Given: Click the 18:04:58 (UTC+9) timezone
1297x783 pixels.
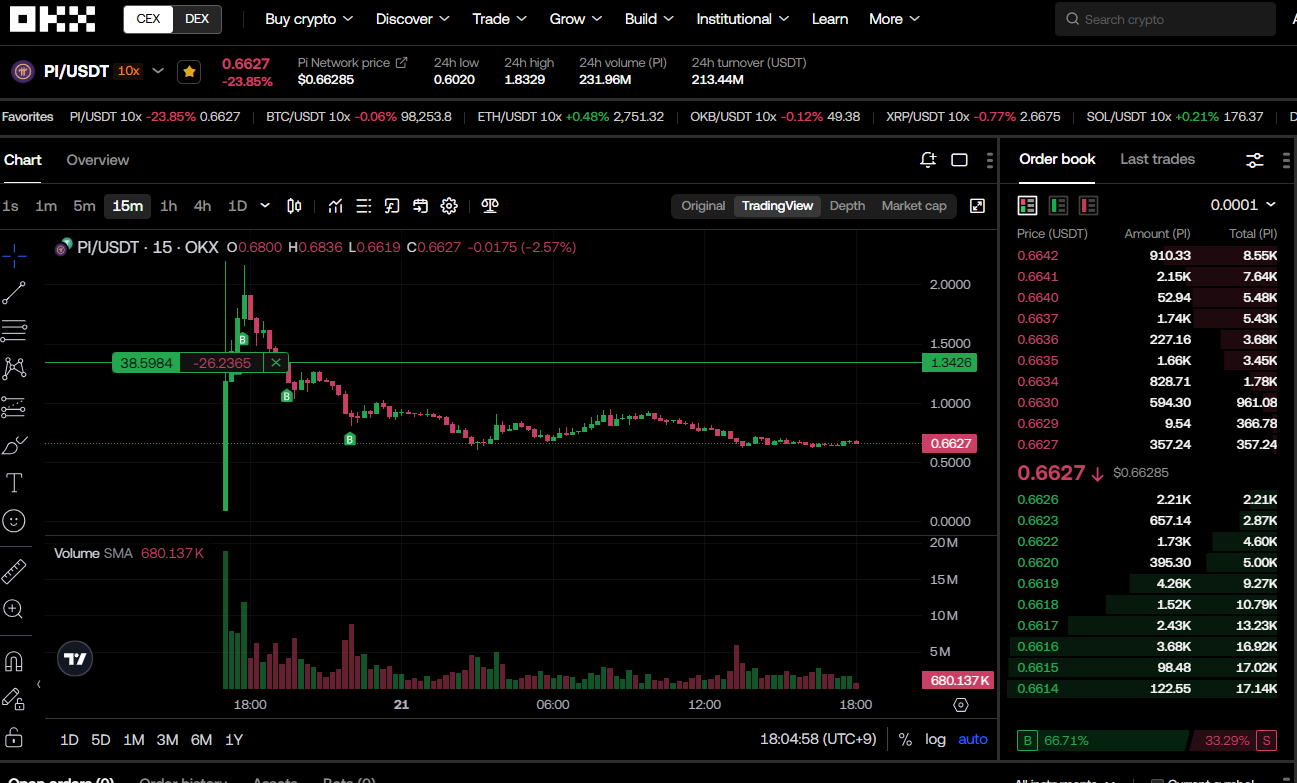Looking at the screenshot, I should (819, 740).
